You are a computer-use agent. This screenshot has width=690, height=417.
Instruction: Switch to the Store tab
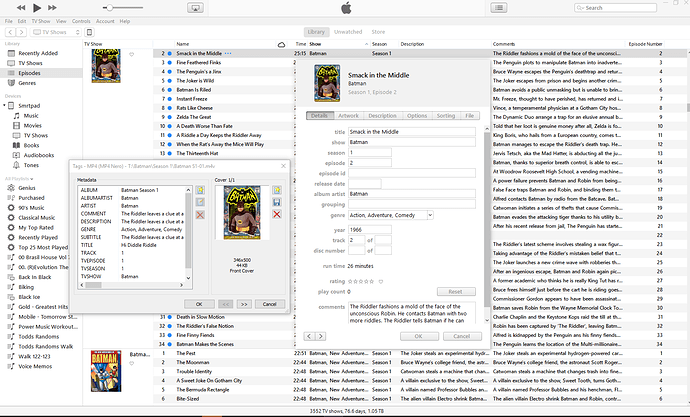click(x=378, y=32)
